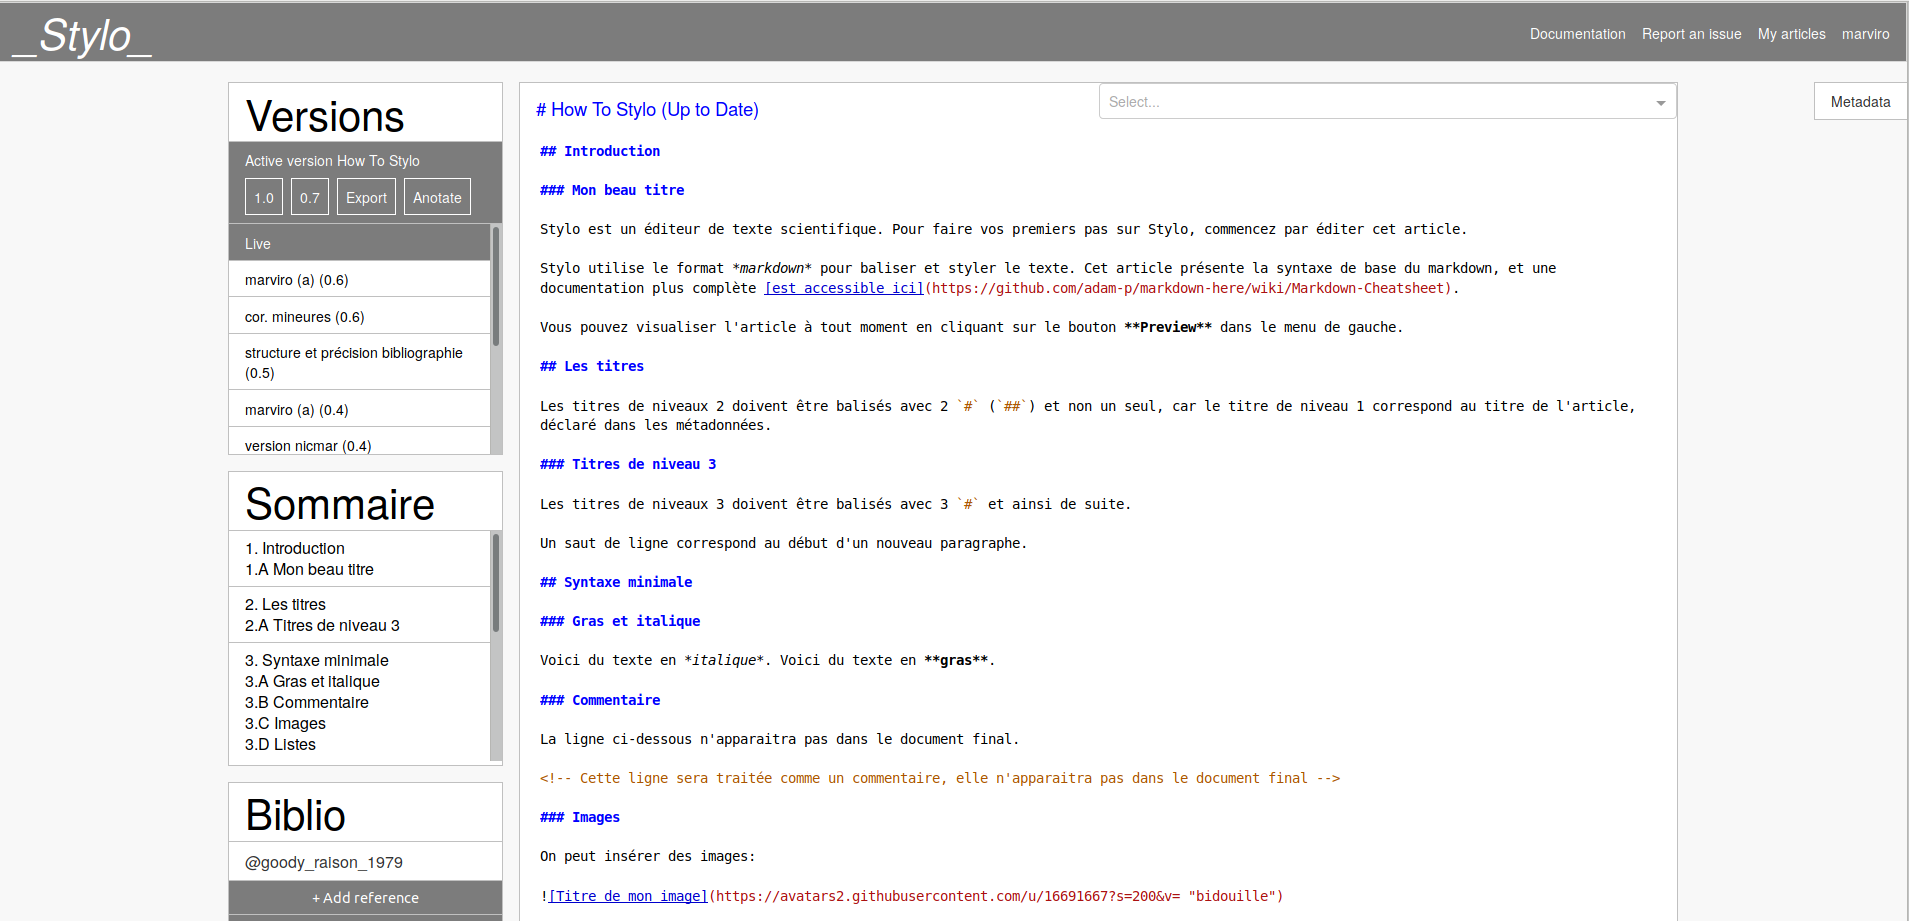The width and height of the screenshot is (1909, 921).
Task: Open Documentation in the top menu
Action: coord(1577,34)
